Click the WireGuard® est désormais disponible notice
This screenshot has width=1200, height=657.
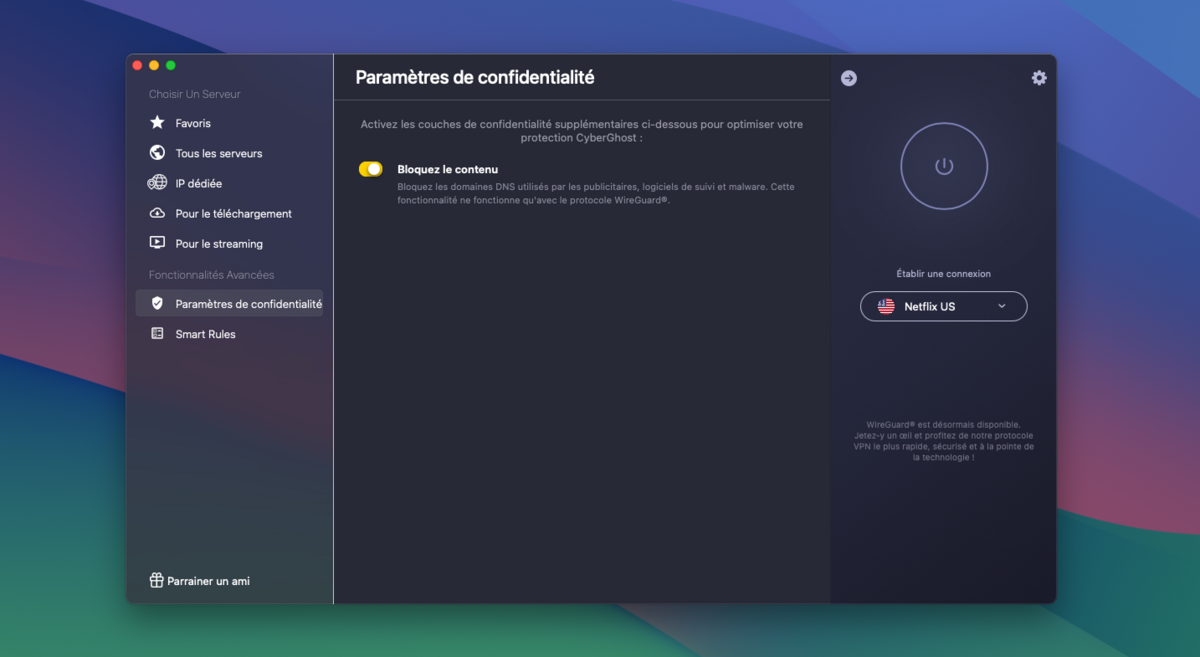[x=943, y=440]
